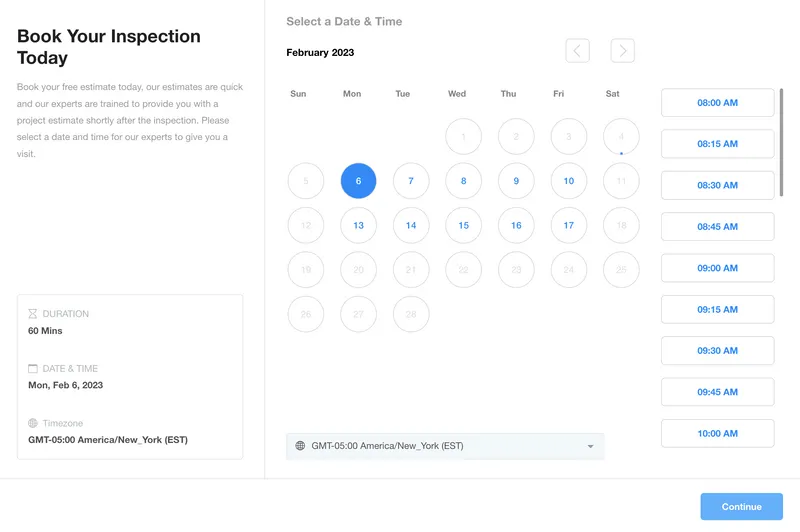The width and height of the screenshot is (800, 532).
Task: Pick February 13 on the calendar
Action: pyautogui.click(x=358, y=225)
